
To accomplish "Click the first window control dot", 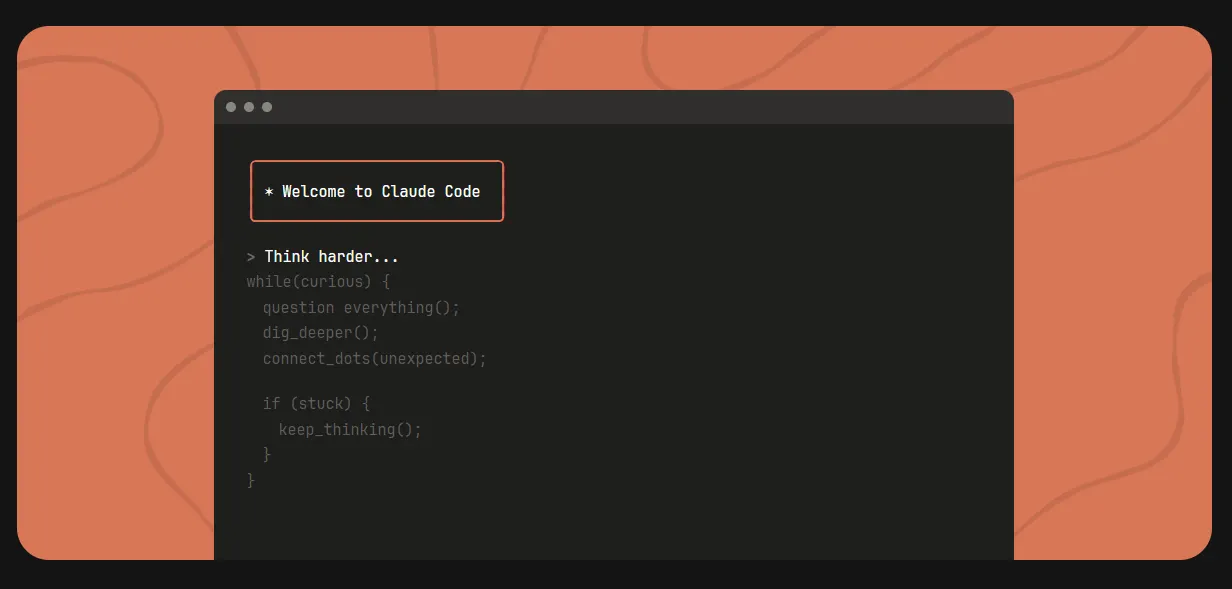I will coord(231,107).
